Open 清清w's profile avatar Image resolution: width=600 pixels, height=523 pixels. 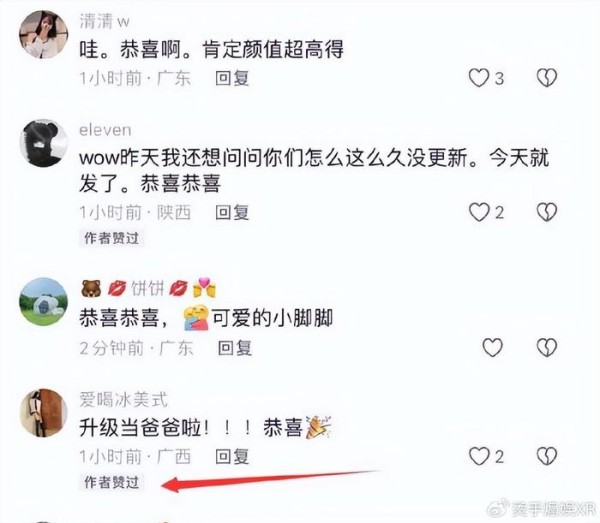tap(44, 35)
